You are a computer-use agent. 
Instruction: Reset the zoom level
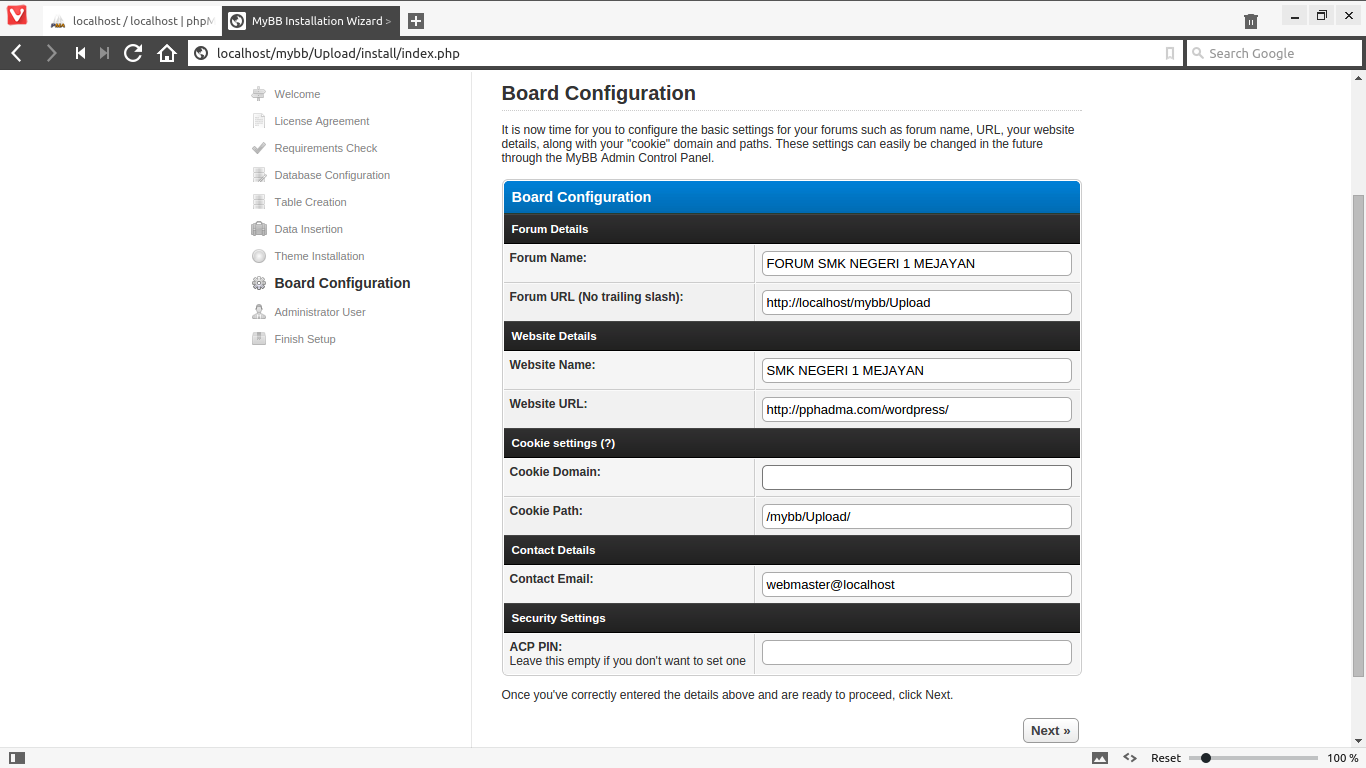click(x=1165, y=758)
